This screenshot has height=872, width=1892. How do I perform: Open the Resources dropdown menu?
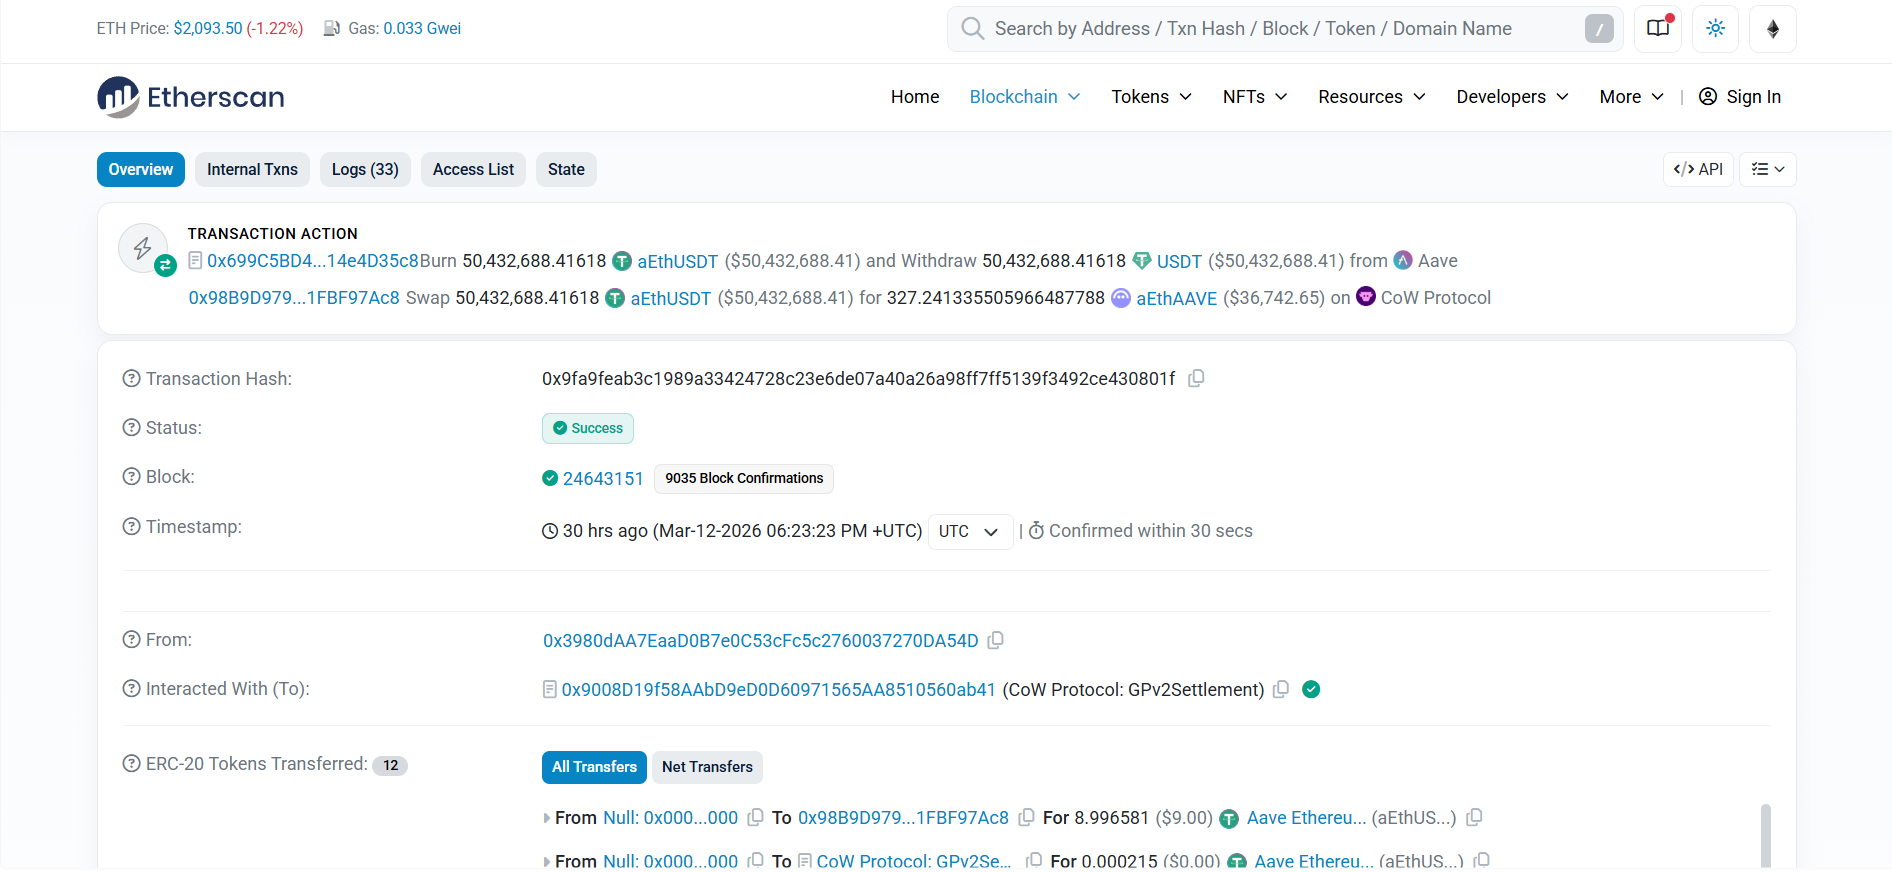click(x=1372, y=96)
